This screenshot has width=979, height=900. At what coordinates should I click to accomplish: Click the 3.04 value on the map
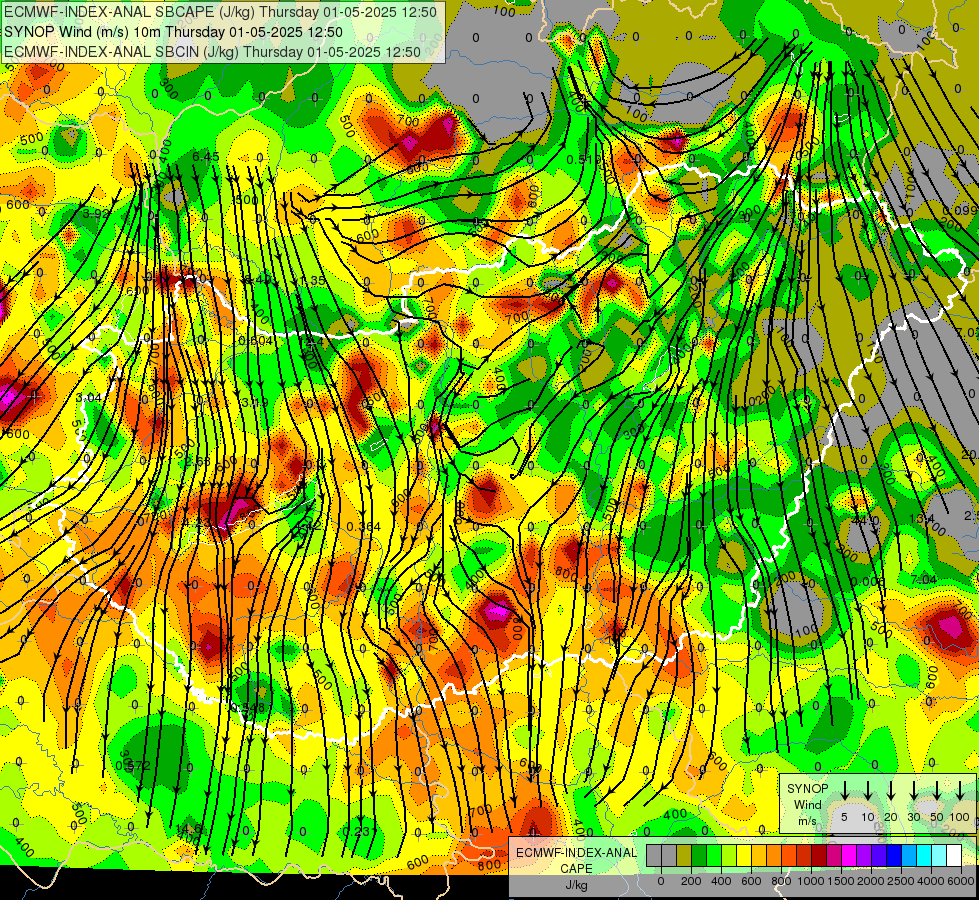click(88, 398)
